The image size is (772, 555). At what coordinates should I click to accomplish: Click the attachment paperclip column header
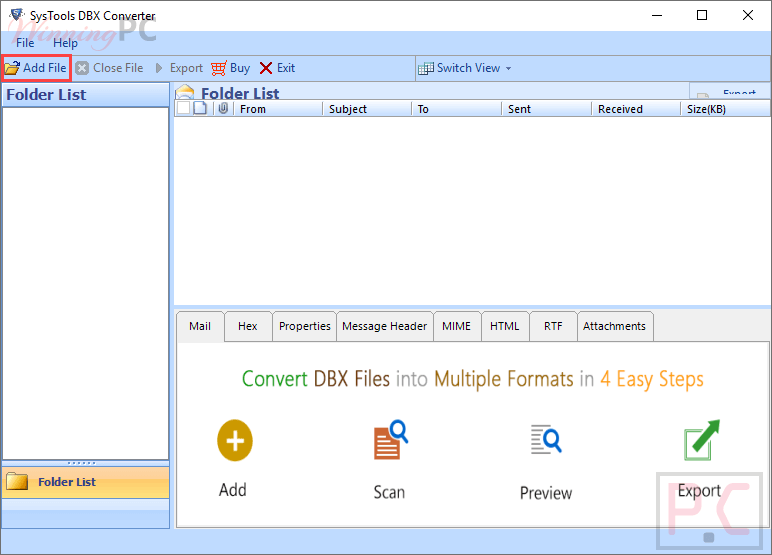coord(223,108)
